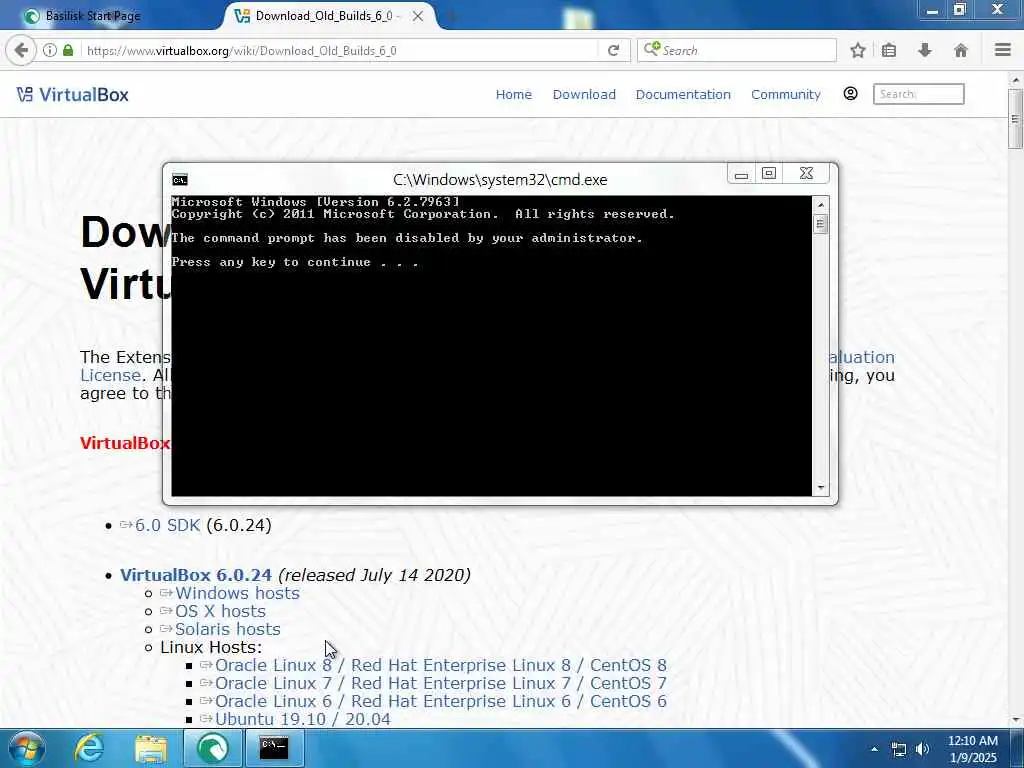Open Oracle Linux 6 / CentOS 6 link
The height and width of the screenshot is (768, 1024).
click(441, 701)
